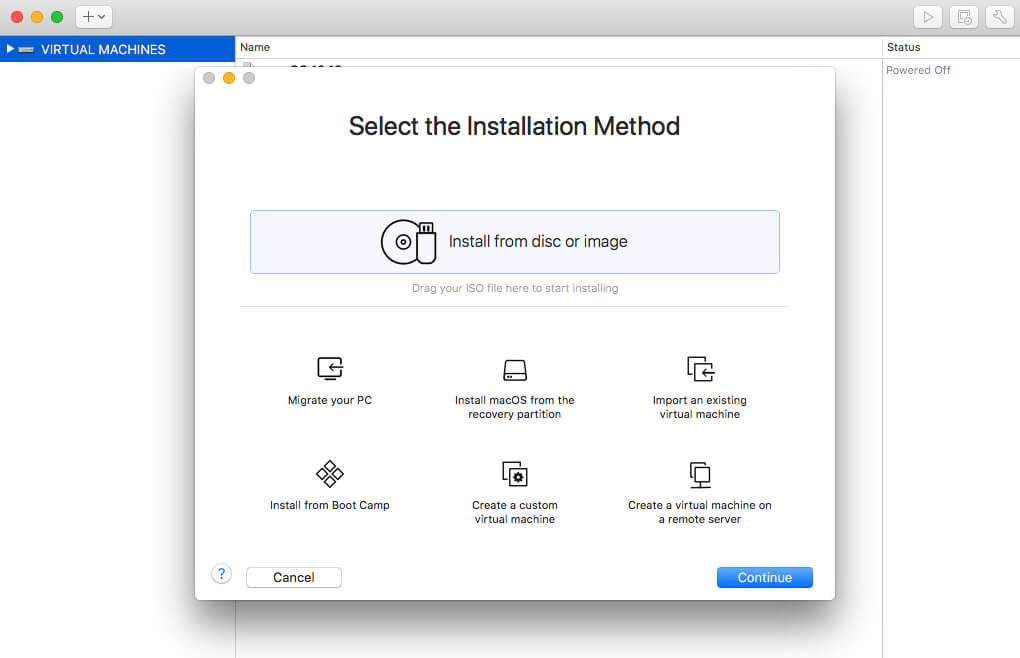Collapse the VIRTUAL MACHINES disclosure triangle
This screenshot has height=658, width=1020.
10,49
